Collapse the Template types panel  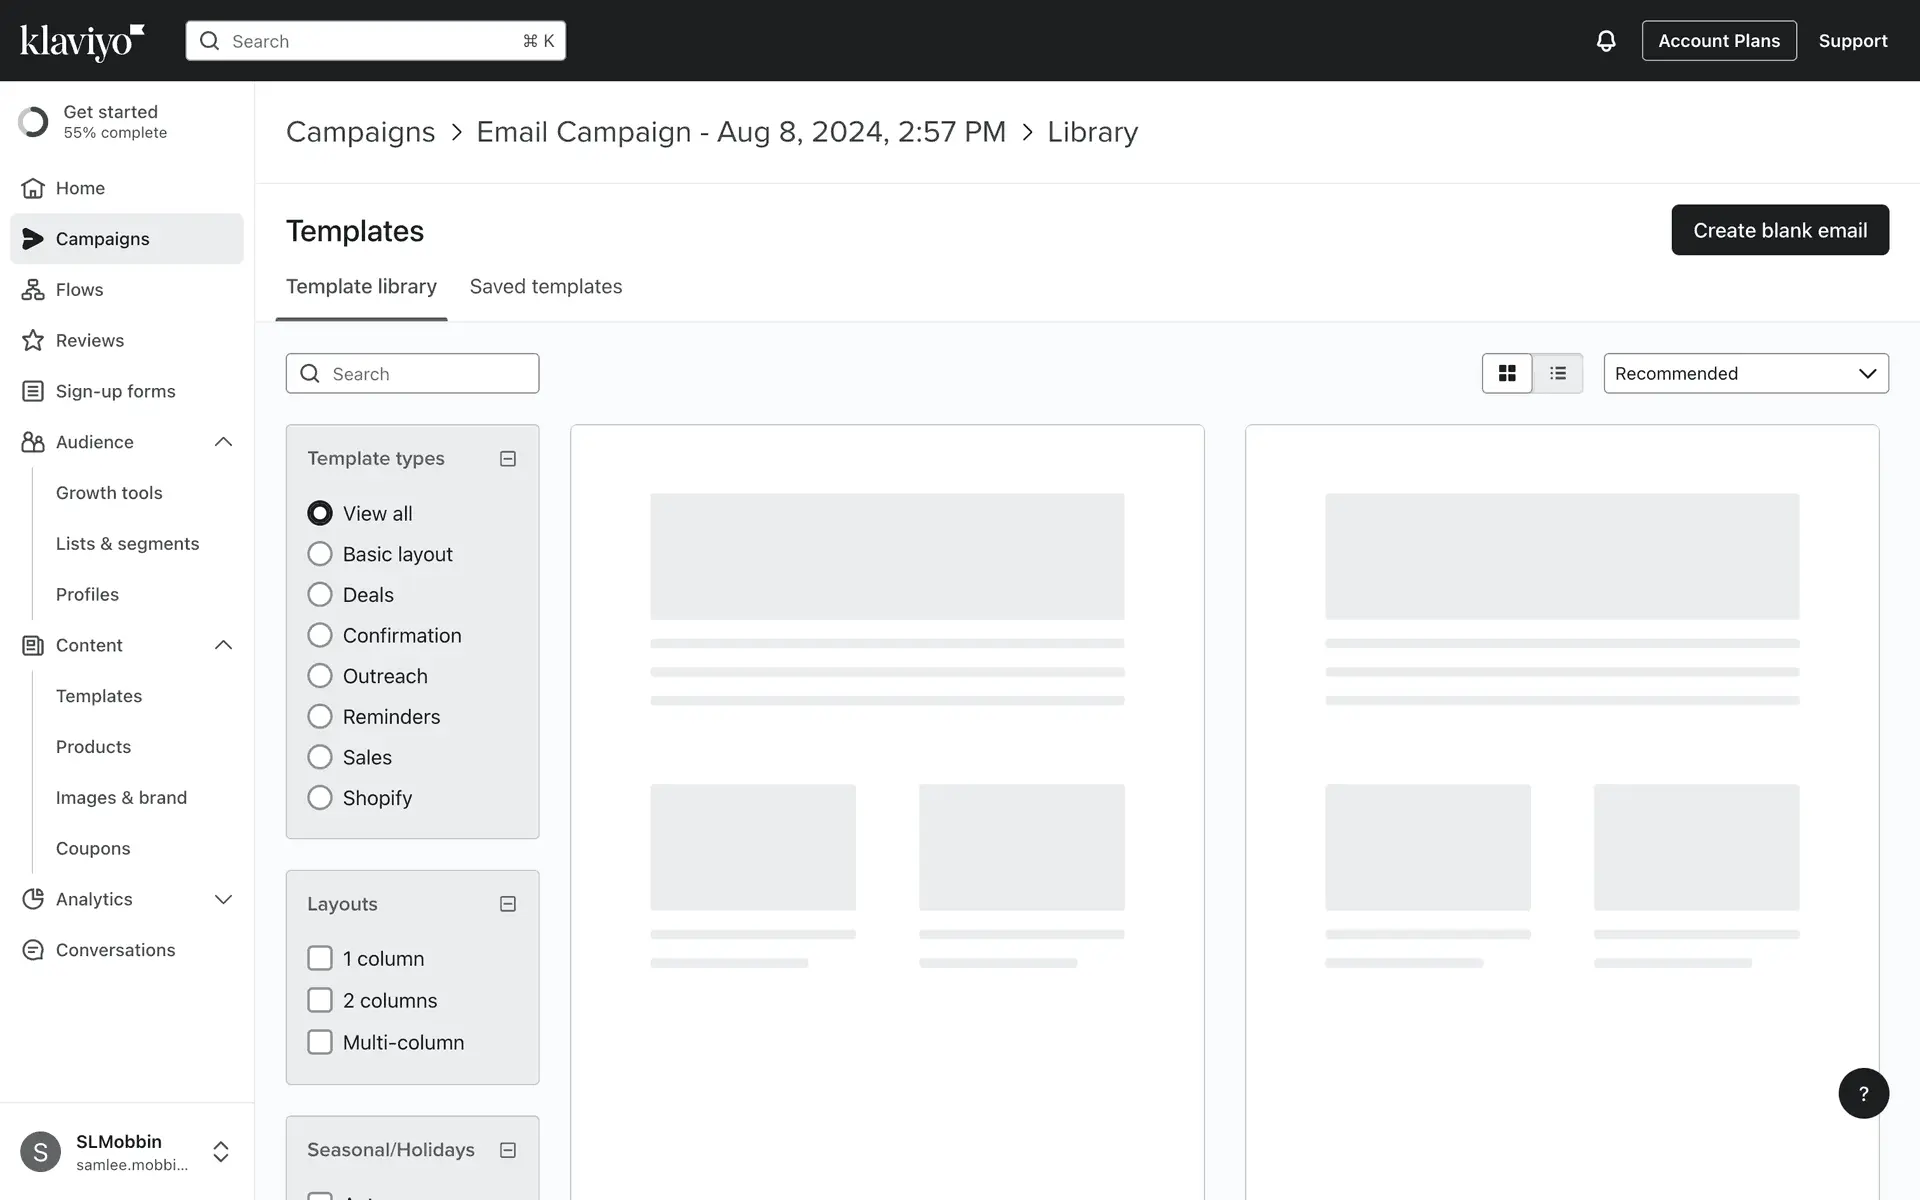point(508,459)
